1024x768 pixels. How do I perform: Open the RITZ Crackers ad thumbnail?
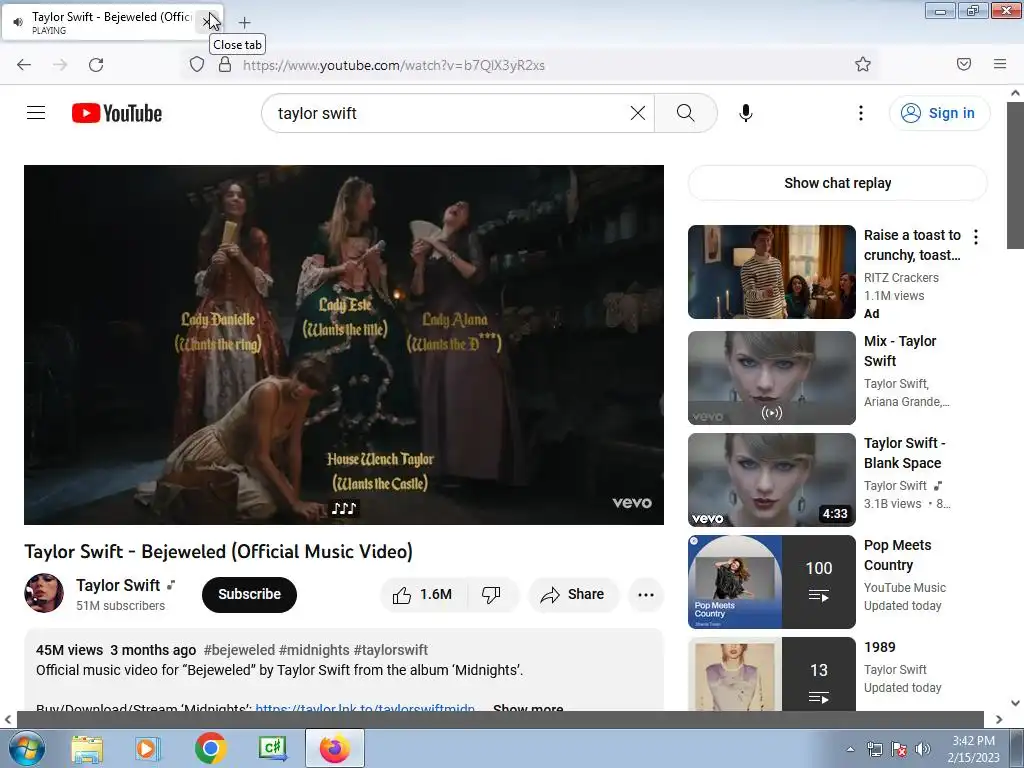[x=771, y=272]
